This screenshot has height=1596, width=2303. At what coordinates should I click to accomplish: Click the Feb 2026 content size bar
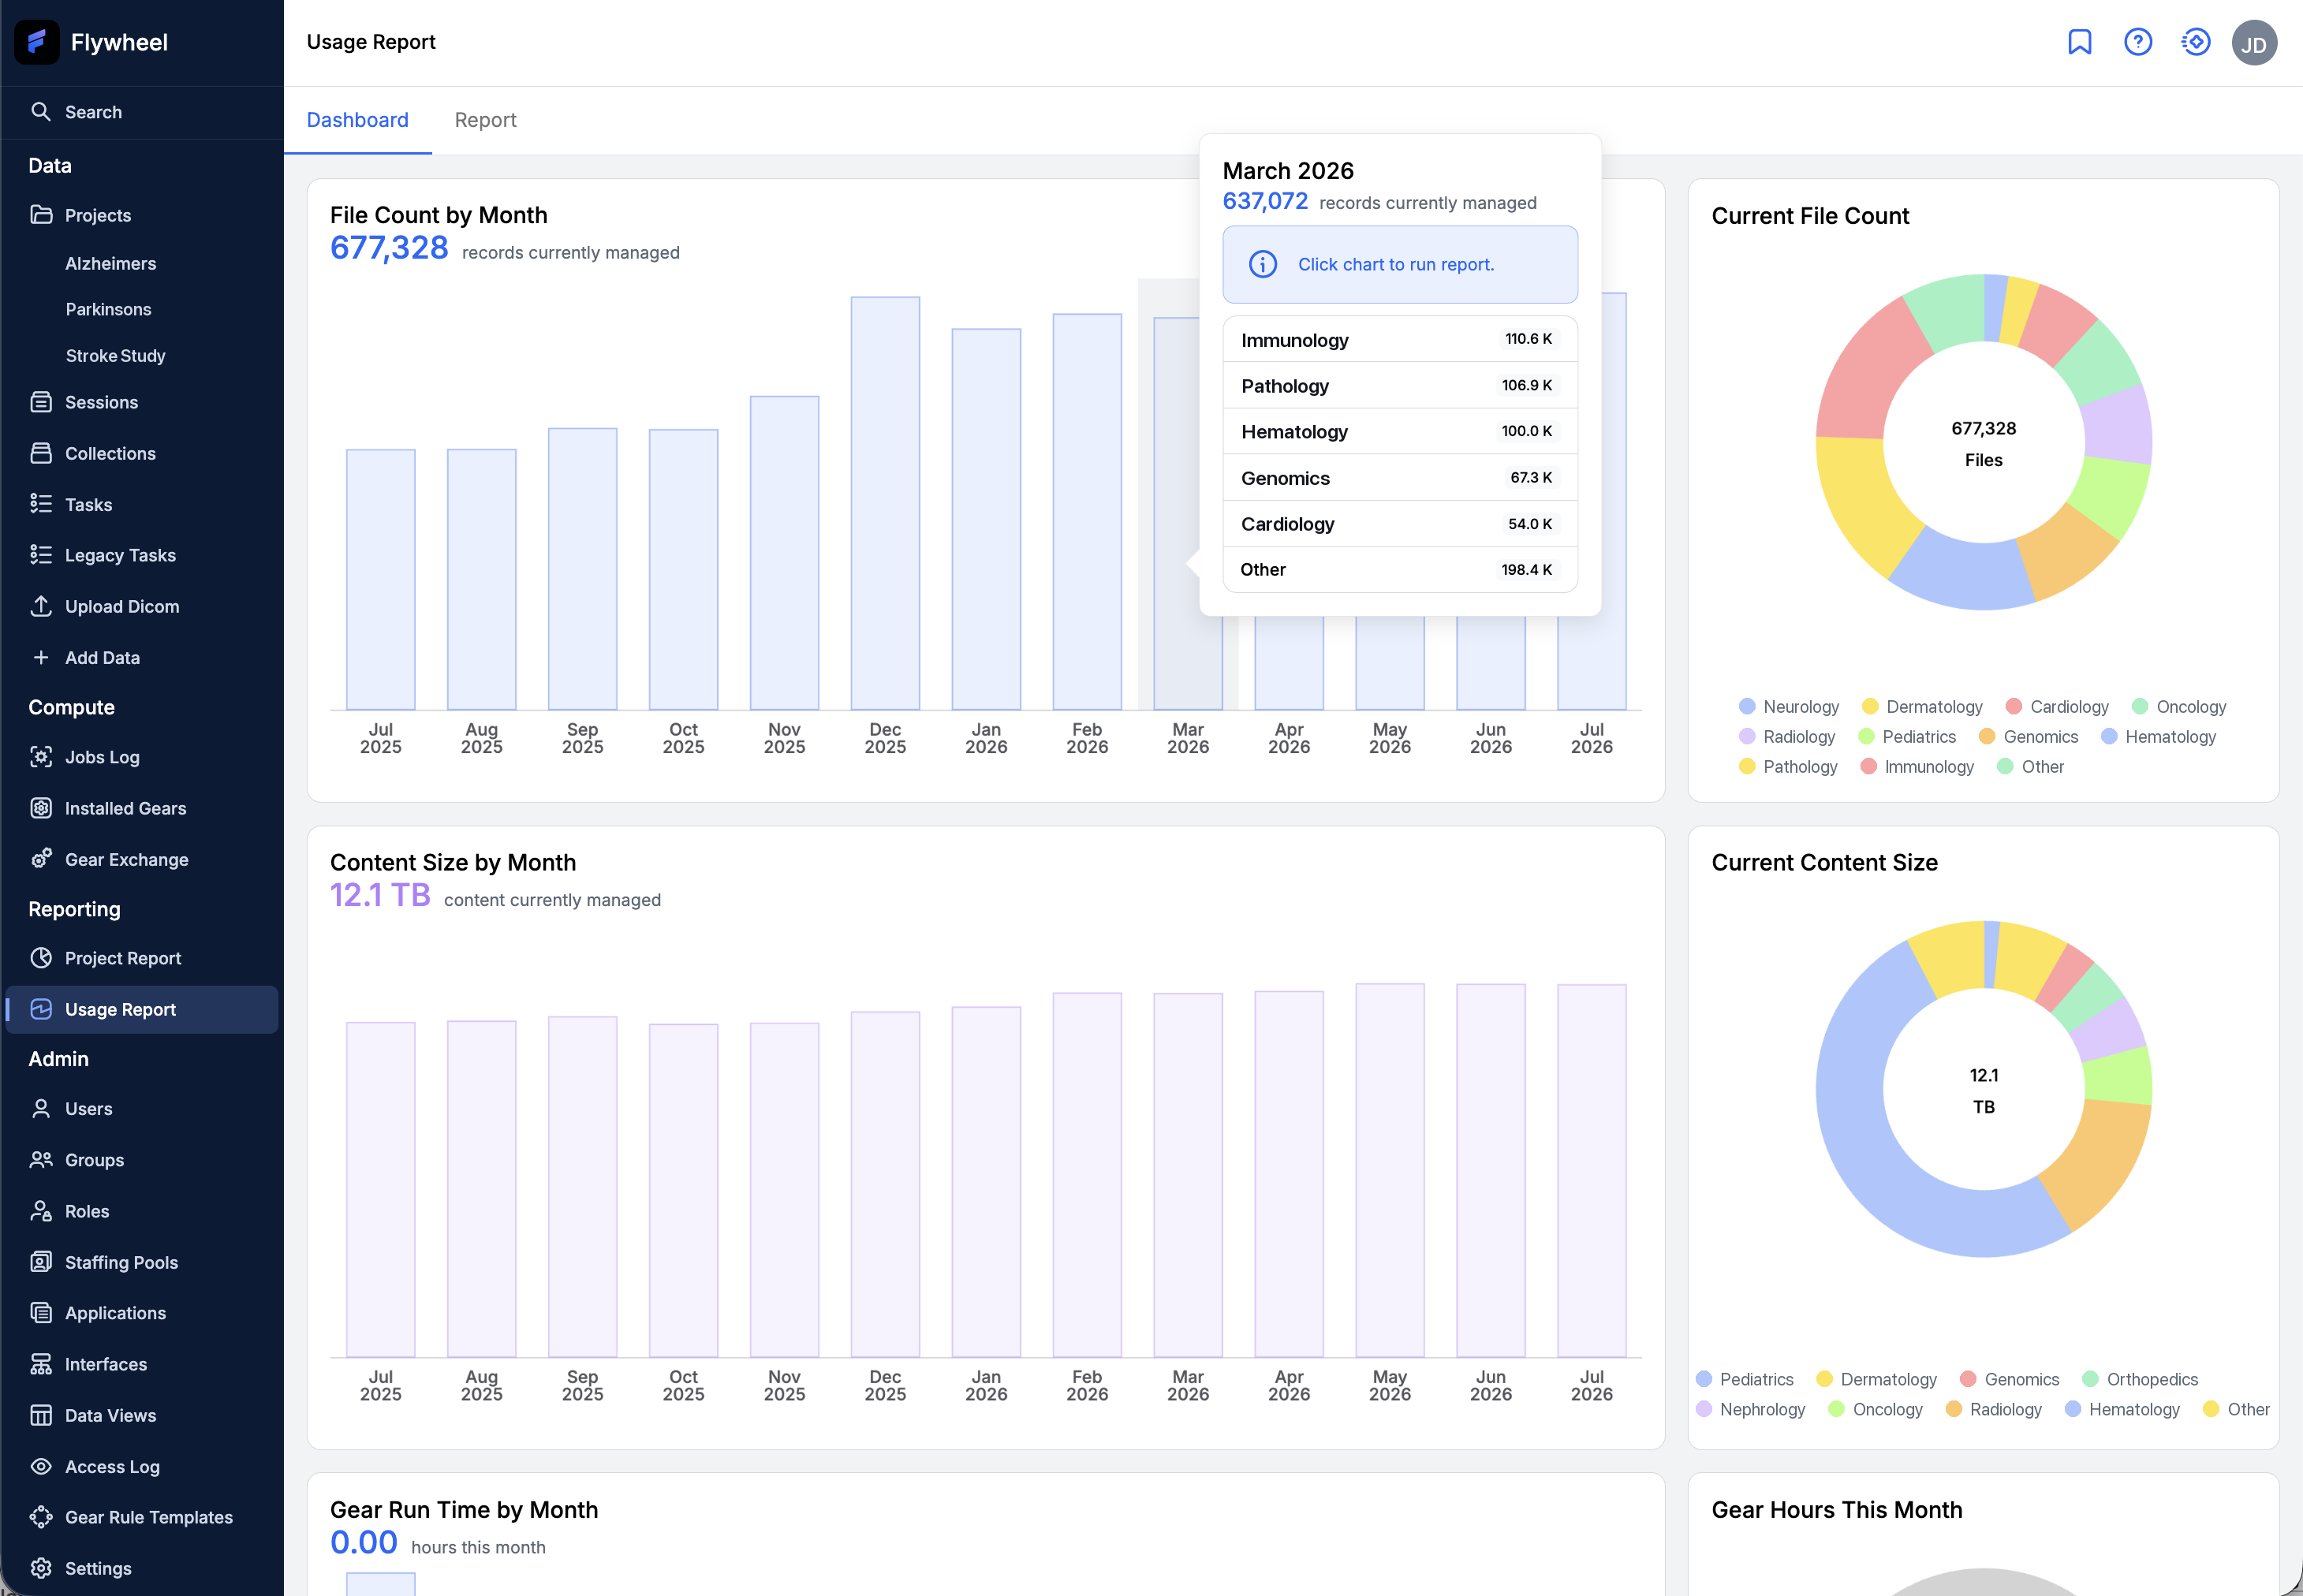pyautogui.click(x=1087, y=1175)
